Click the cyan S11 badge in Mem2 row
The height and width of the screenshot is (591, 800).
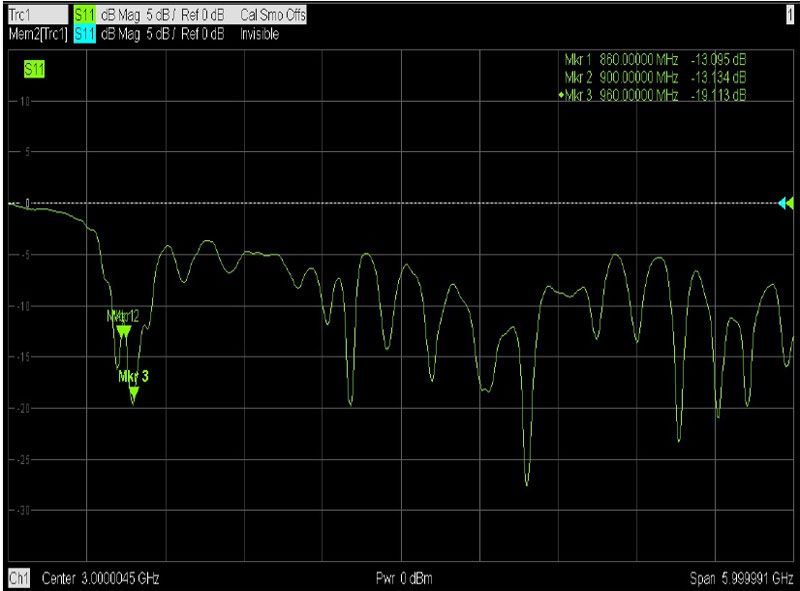[85, 34]
